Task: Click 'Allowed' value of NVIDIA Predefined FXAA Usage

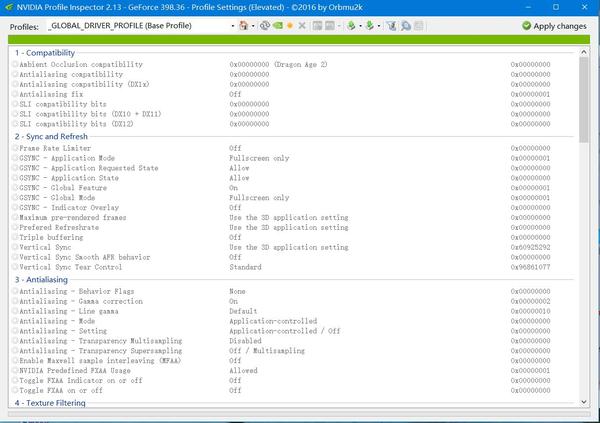Action: pyautogui.click(x=243, y=371)
